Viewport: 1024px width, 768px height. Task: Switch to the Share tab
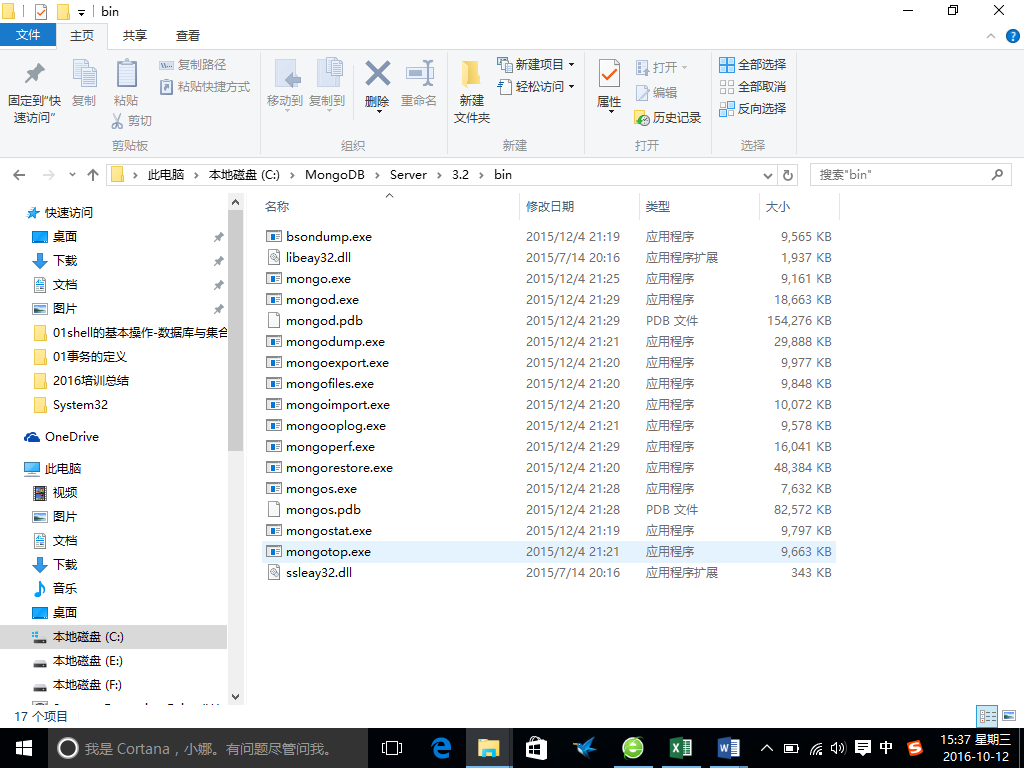(x=135, y=36)
